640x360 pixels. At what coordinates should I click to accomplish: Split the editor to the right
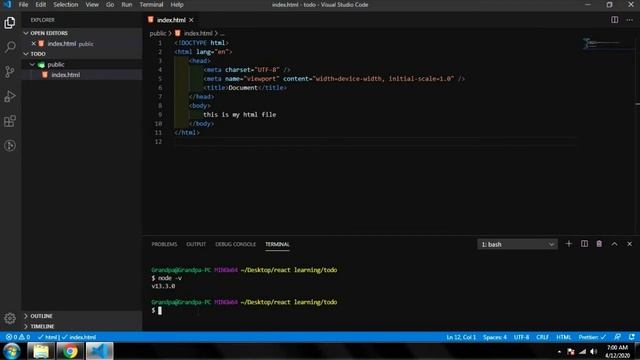[614, 20]
